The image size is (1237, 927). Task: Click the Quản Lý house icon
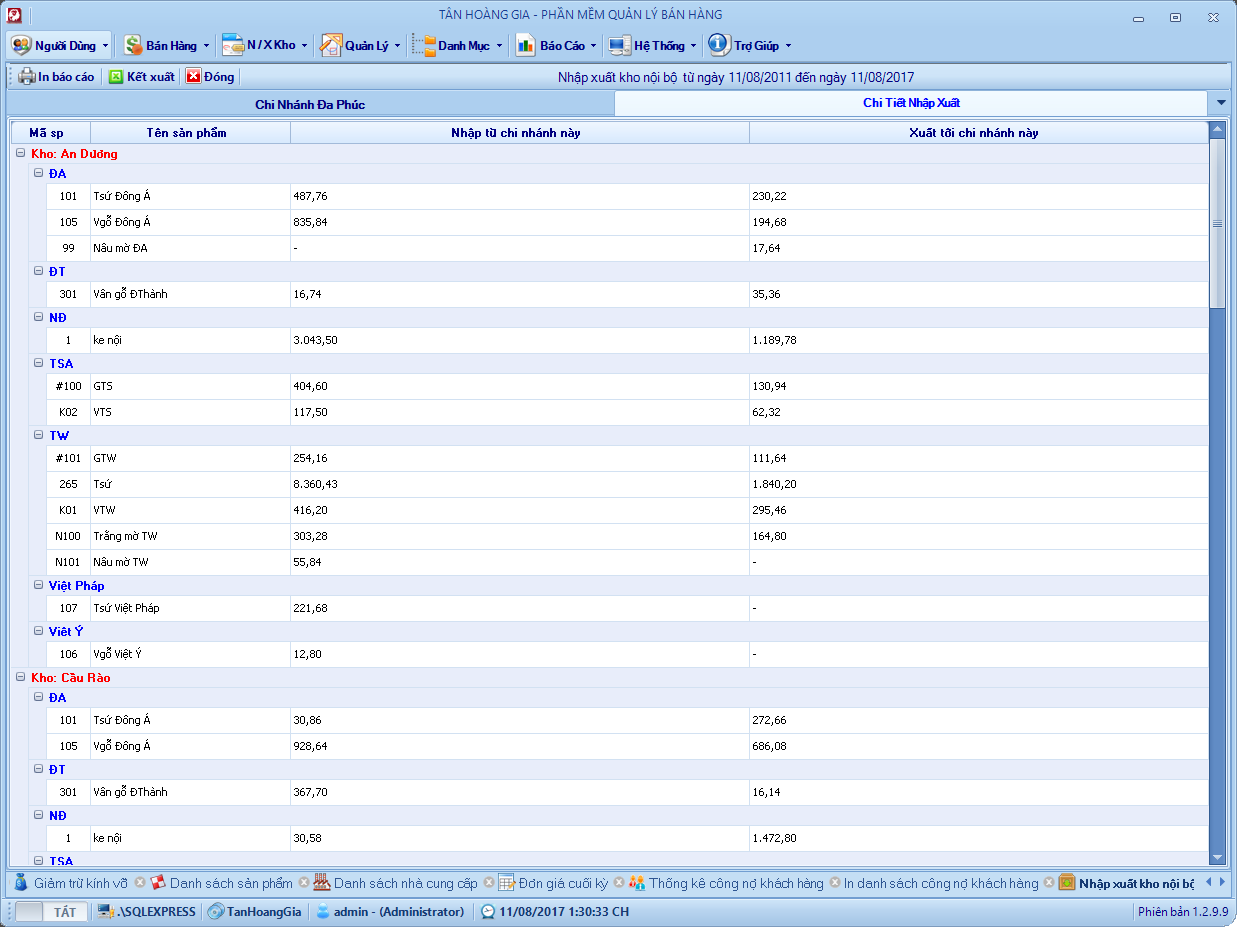331,45
